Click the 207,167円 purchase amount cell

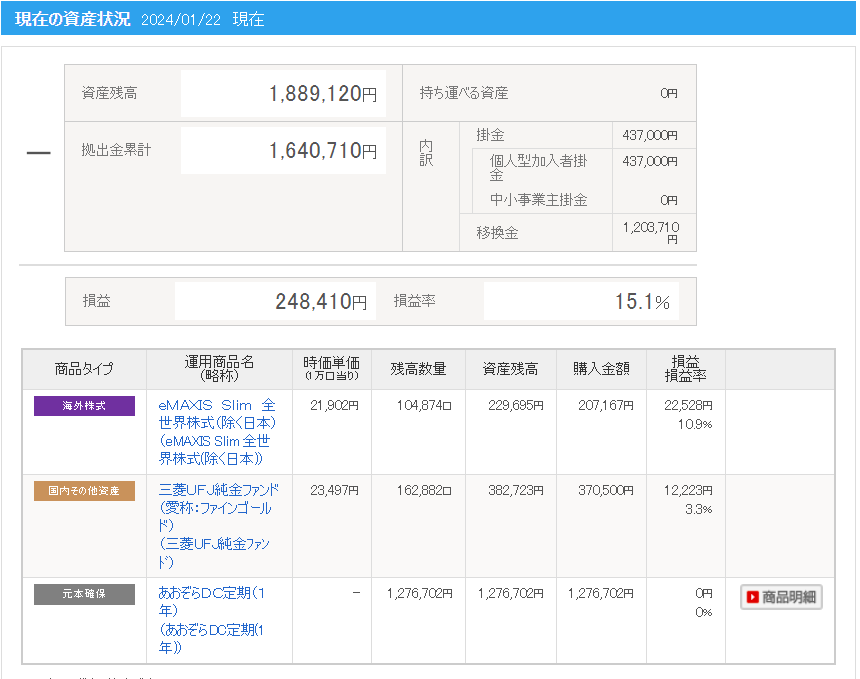606,405
